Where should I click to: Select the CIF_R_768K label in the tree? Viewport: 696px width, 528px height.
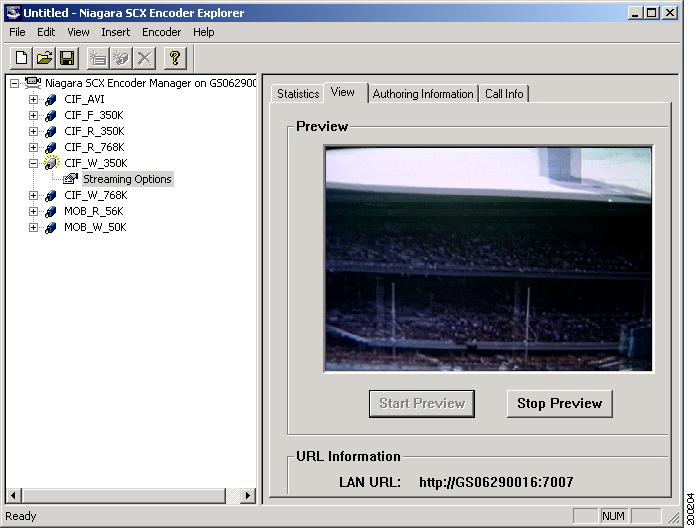(94, 147)
